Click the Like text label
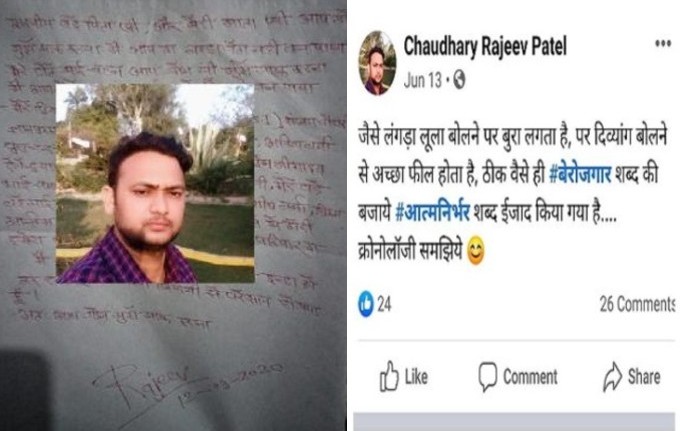Screen dimensions: 680x431 click(x=416, y=376)
